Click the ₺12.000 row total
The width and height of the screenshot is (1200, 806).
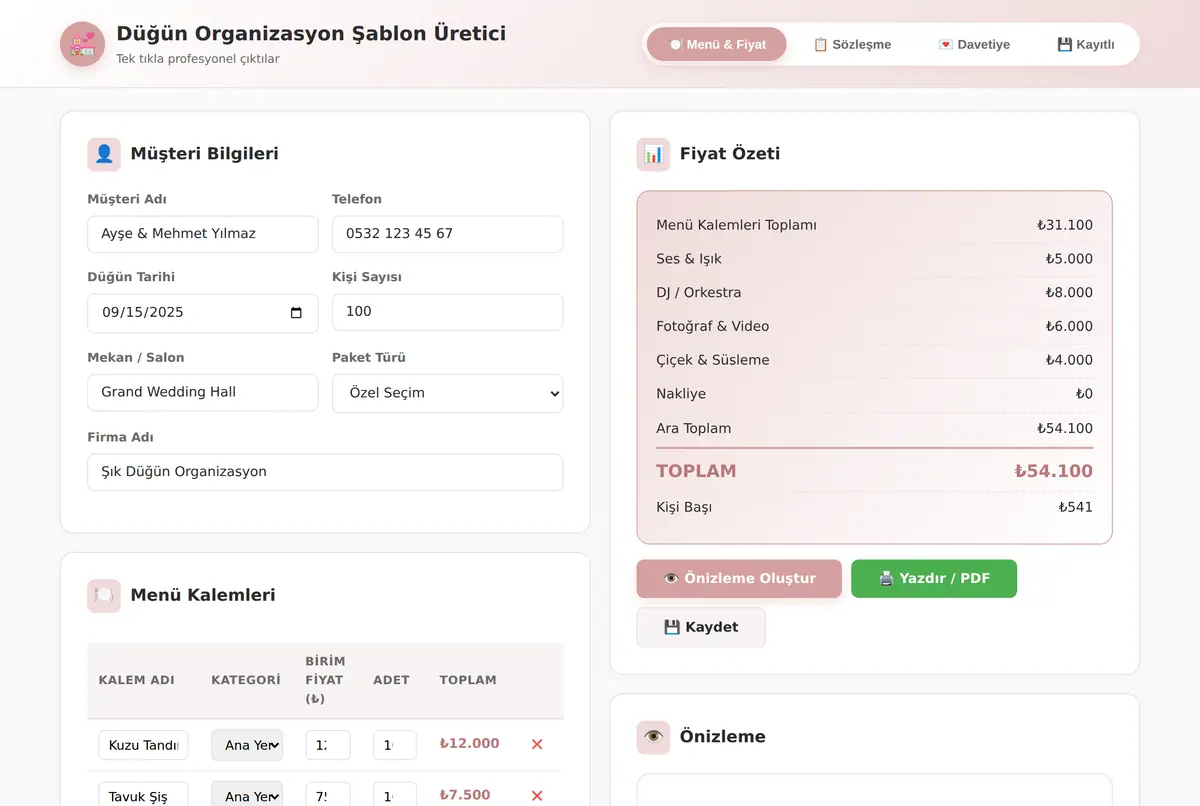(x=469, y=744)
